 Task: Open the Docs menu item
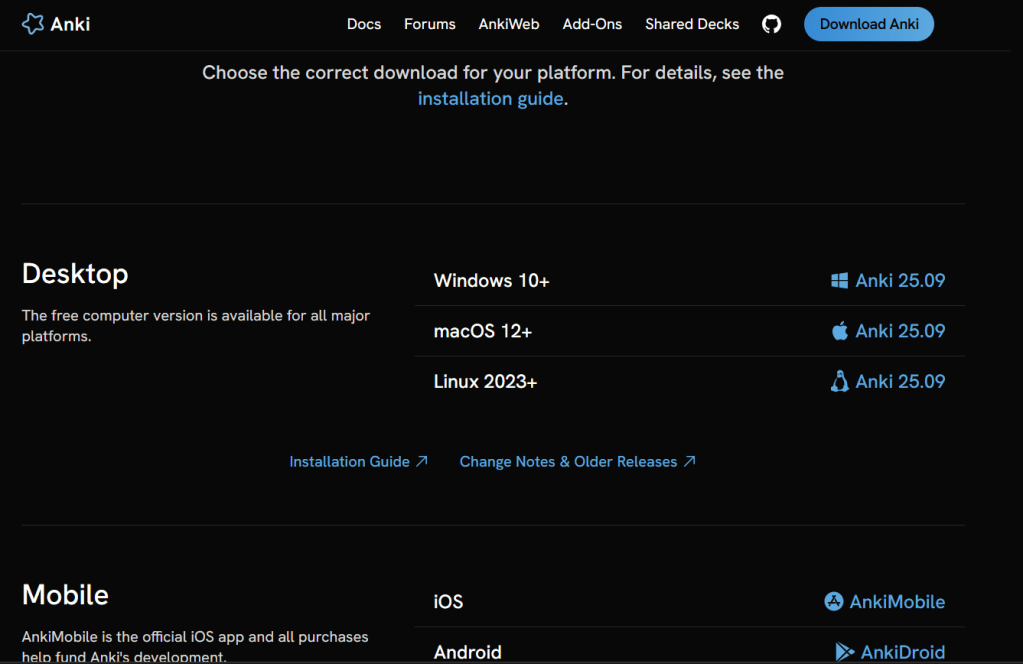tap(364, 24)
